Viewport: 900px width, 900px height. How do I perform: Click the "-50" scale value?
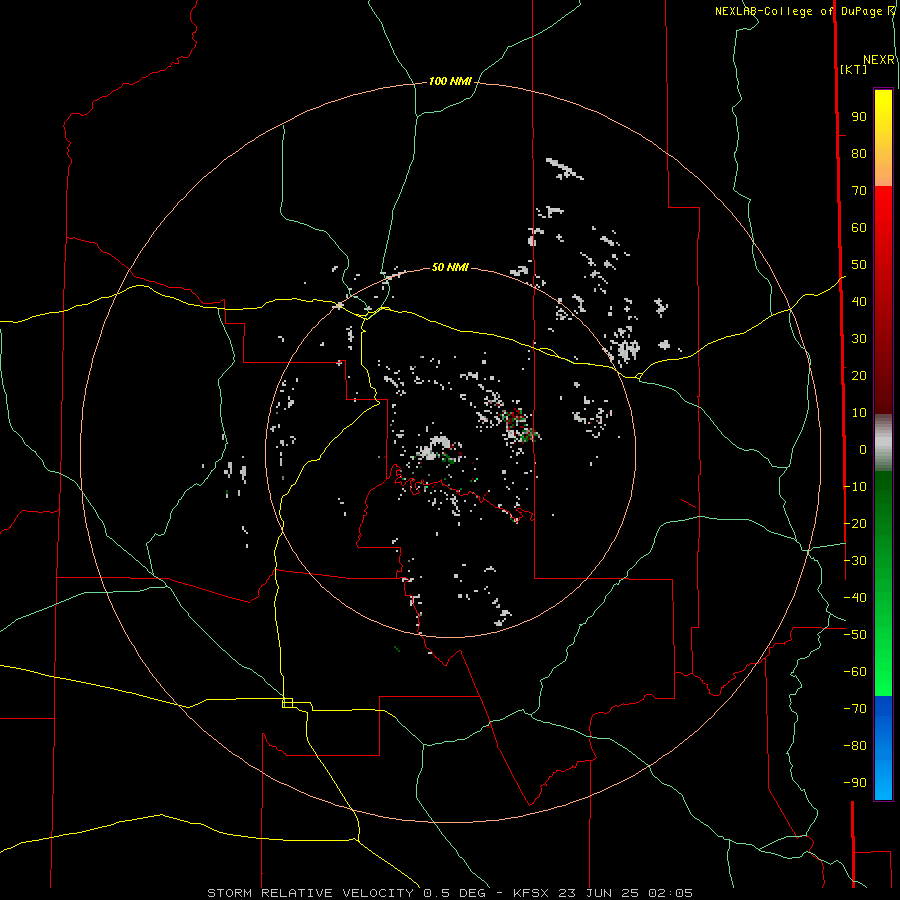[855, 635]
